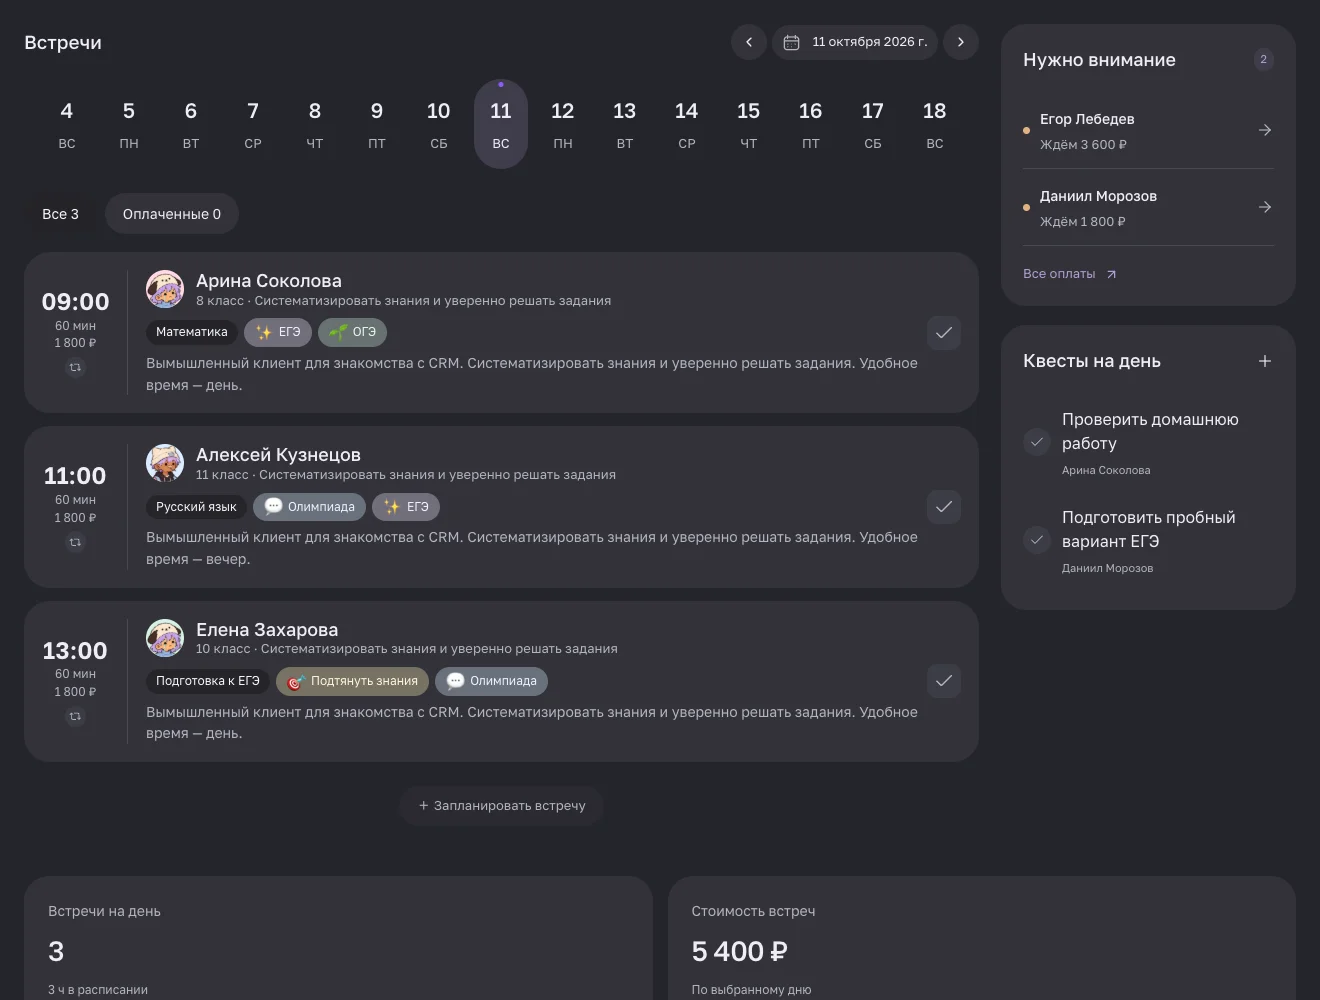Click Олимпиада tag on Алексей Кузнецов card
The height and width of the screenshot is (1000, 1320).
tap(310, 507)
